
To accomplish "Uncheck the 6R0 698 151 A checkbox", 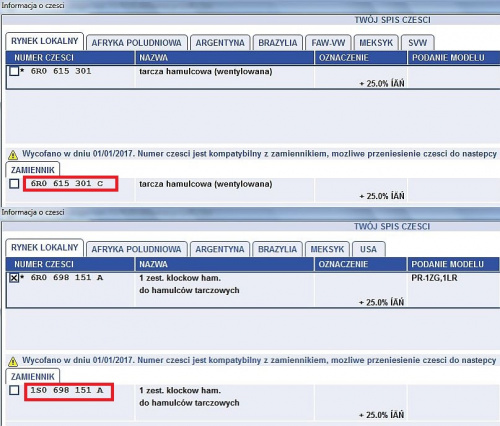I will click(14, 278).
